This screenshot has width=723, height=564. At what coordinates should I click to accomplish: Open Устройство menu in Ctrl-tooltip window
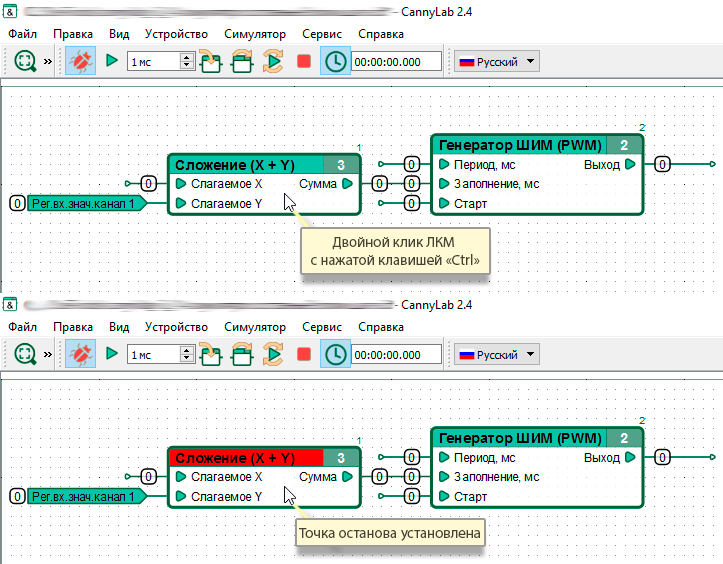click(176, 34)
